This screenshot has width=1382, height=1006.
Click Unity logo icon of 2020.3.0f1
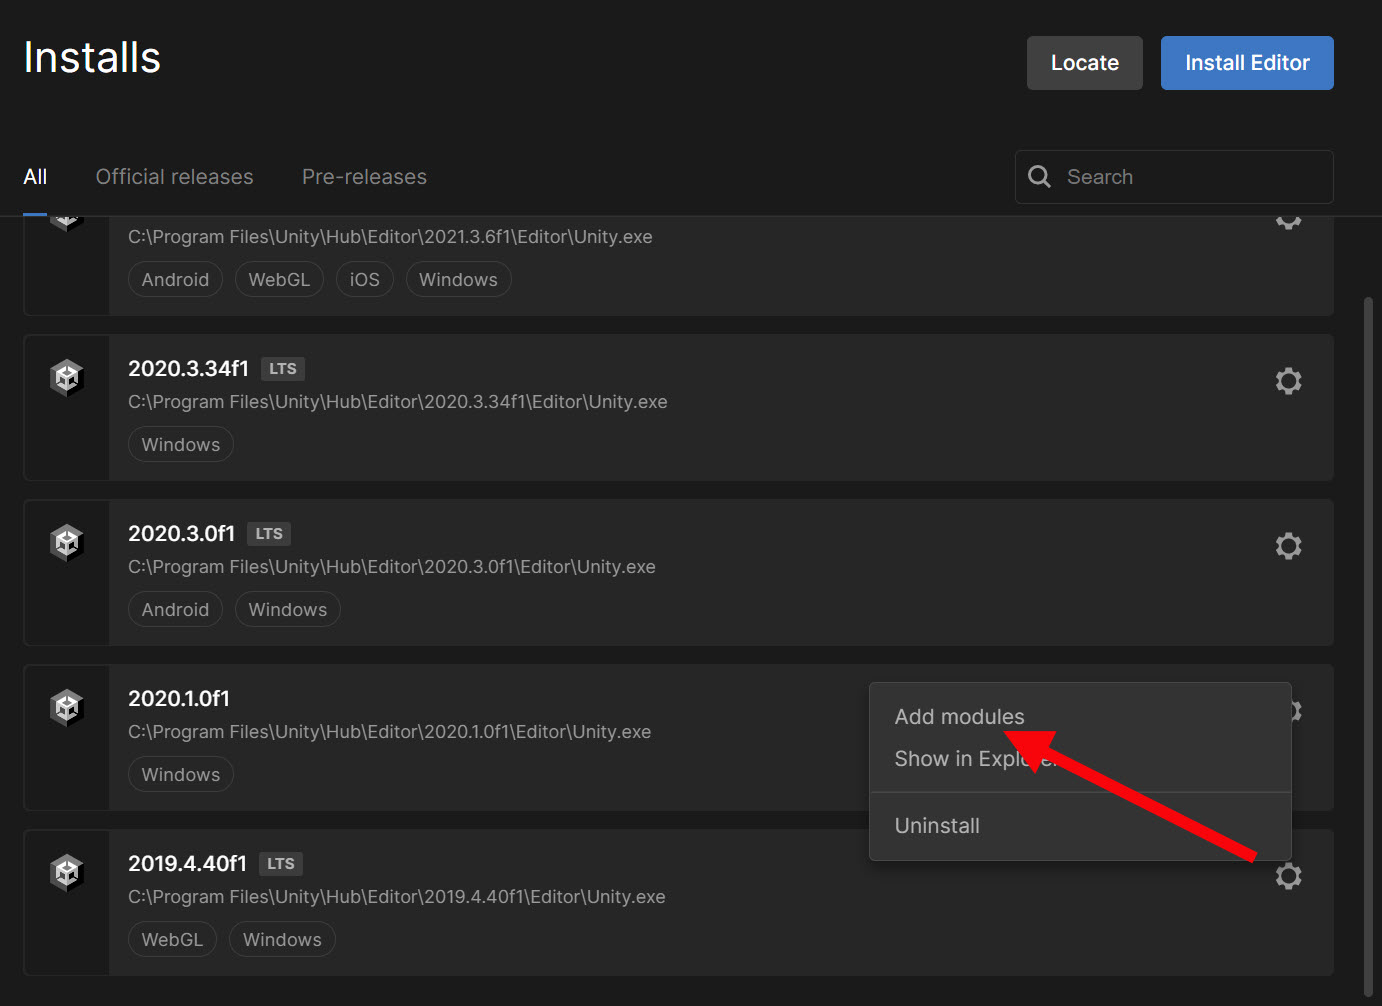click(x=67, y=543)
